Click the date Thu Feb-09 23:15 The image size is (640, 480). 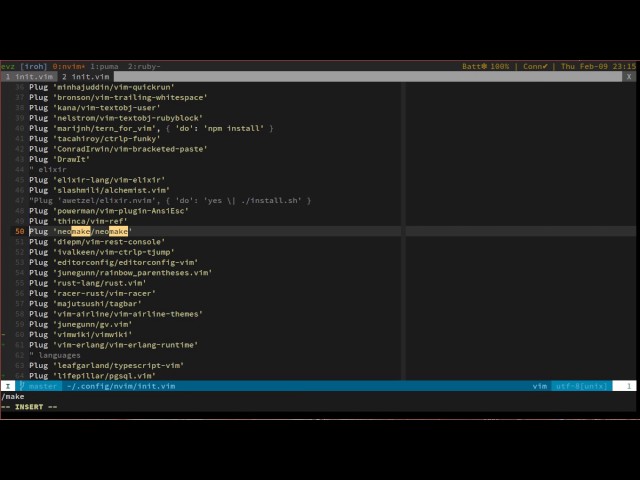click(x=598, y=66)
